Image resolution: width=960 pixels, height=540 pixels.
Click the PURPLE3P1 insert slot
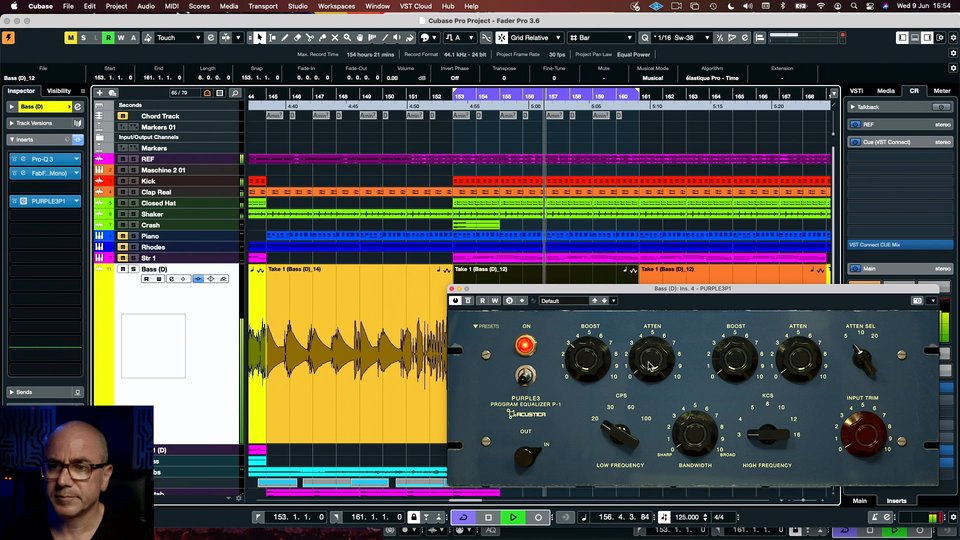coord(45,201)
